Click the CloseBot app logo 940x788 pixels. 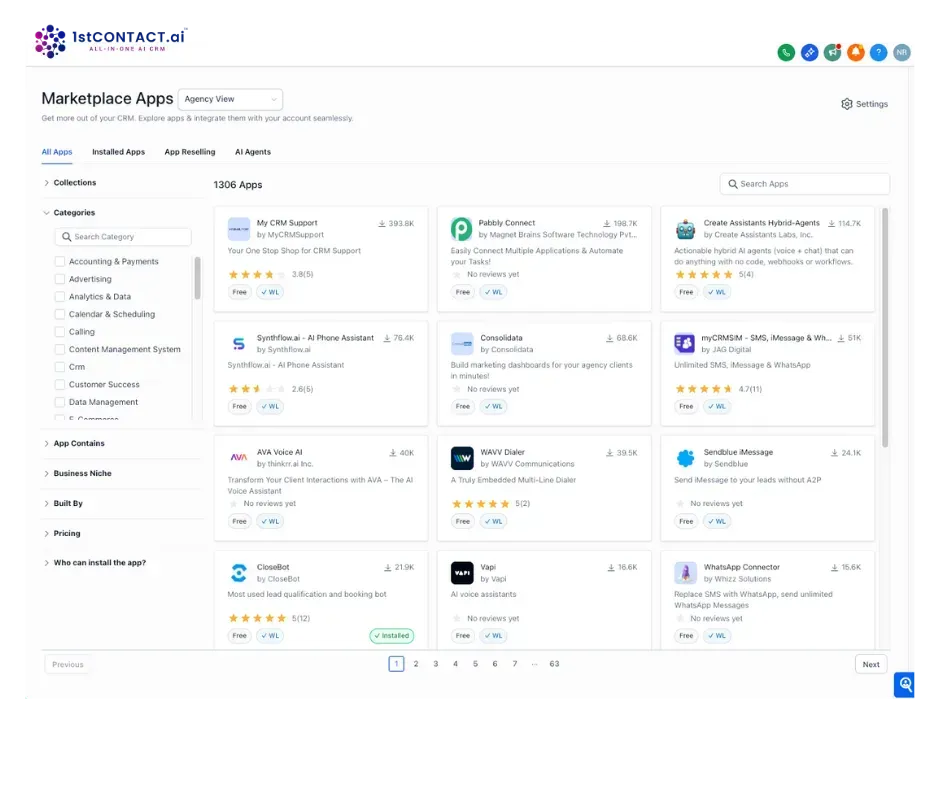click(239, 573)
